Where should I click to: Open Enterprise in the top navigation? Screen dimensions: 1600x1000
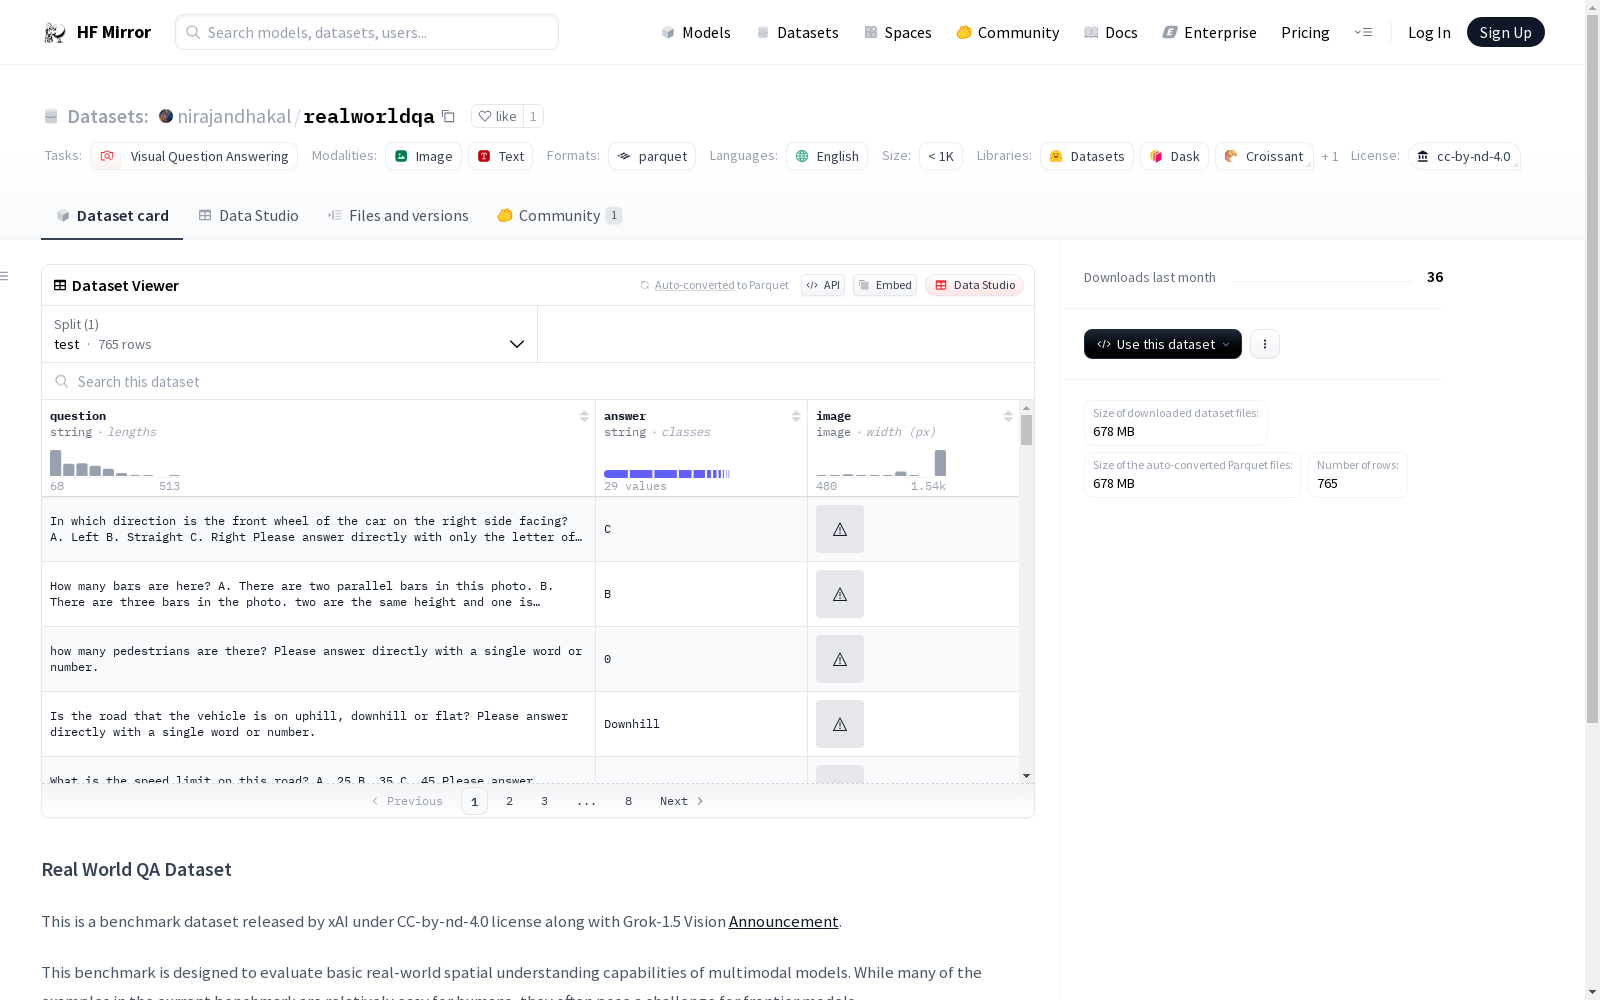(x=1210, y=33)
